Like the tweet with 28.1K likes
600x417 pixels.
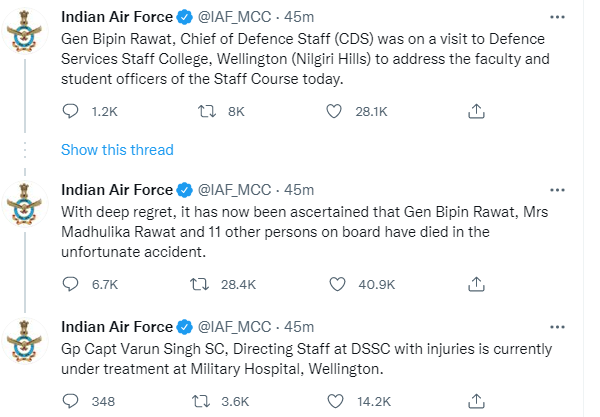334,111
